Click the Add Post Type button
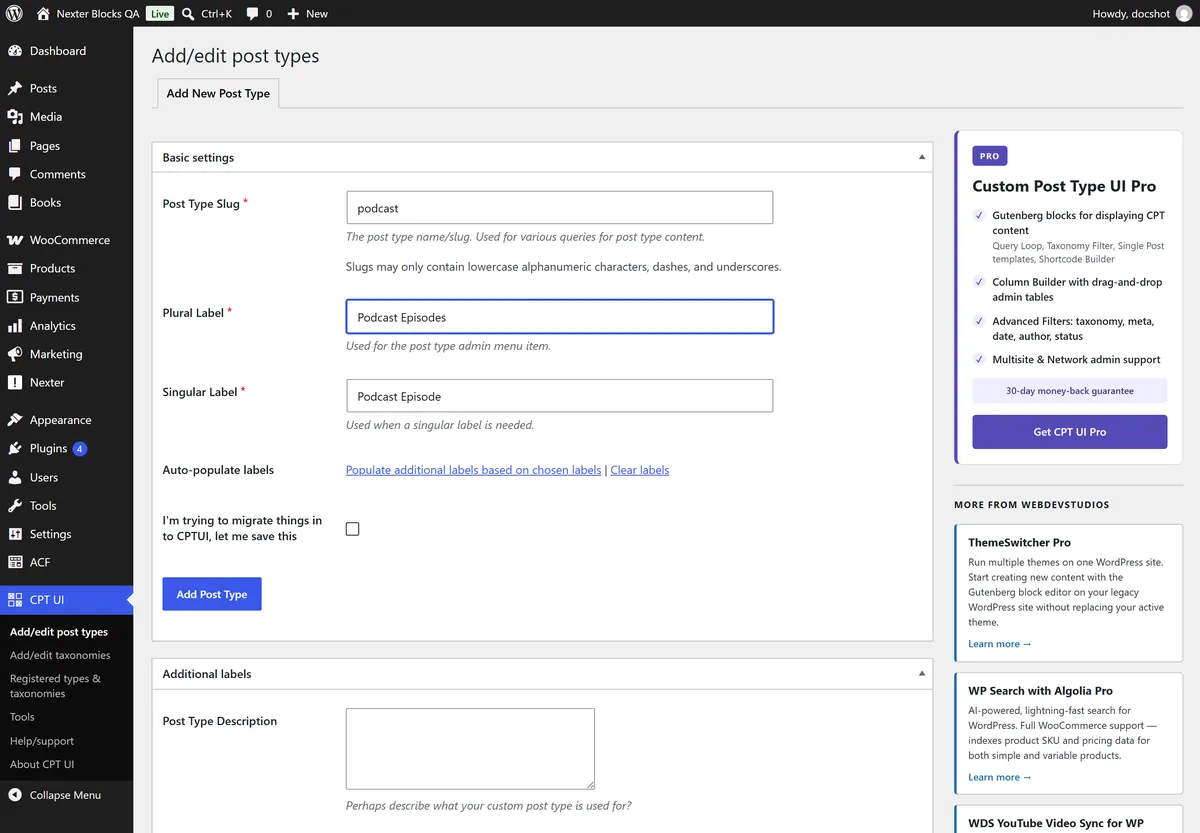Viewport: 1200px width, 833px height. pyautogui.click(x=212, y=594)
